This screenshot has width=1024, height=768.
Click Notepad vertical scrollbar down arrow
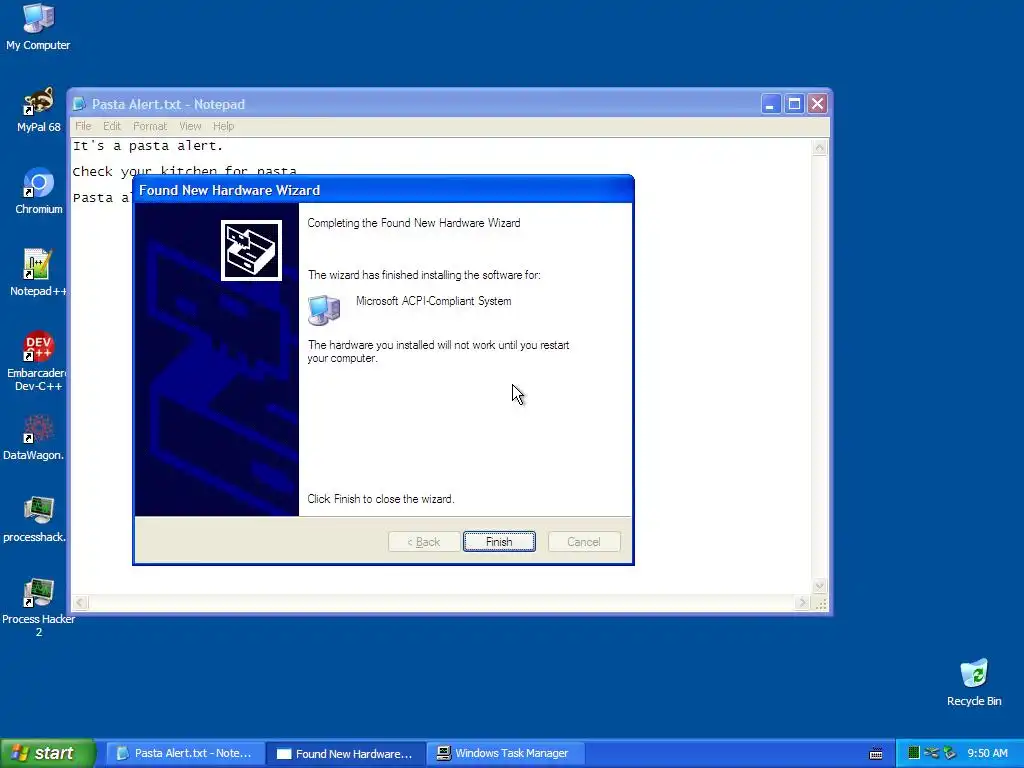tap(820, 586)
